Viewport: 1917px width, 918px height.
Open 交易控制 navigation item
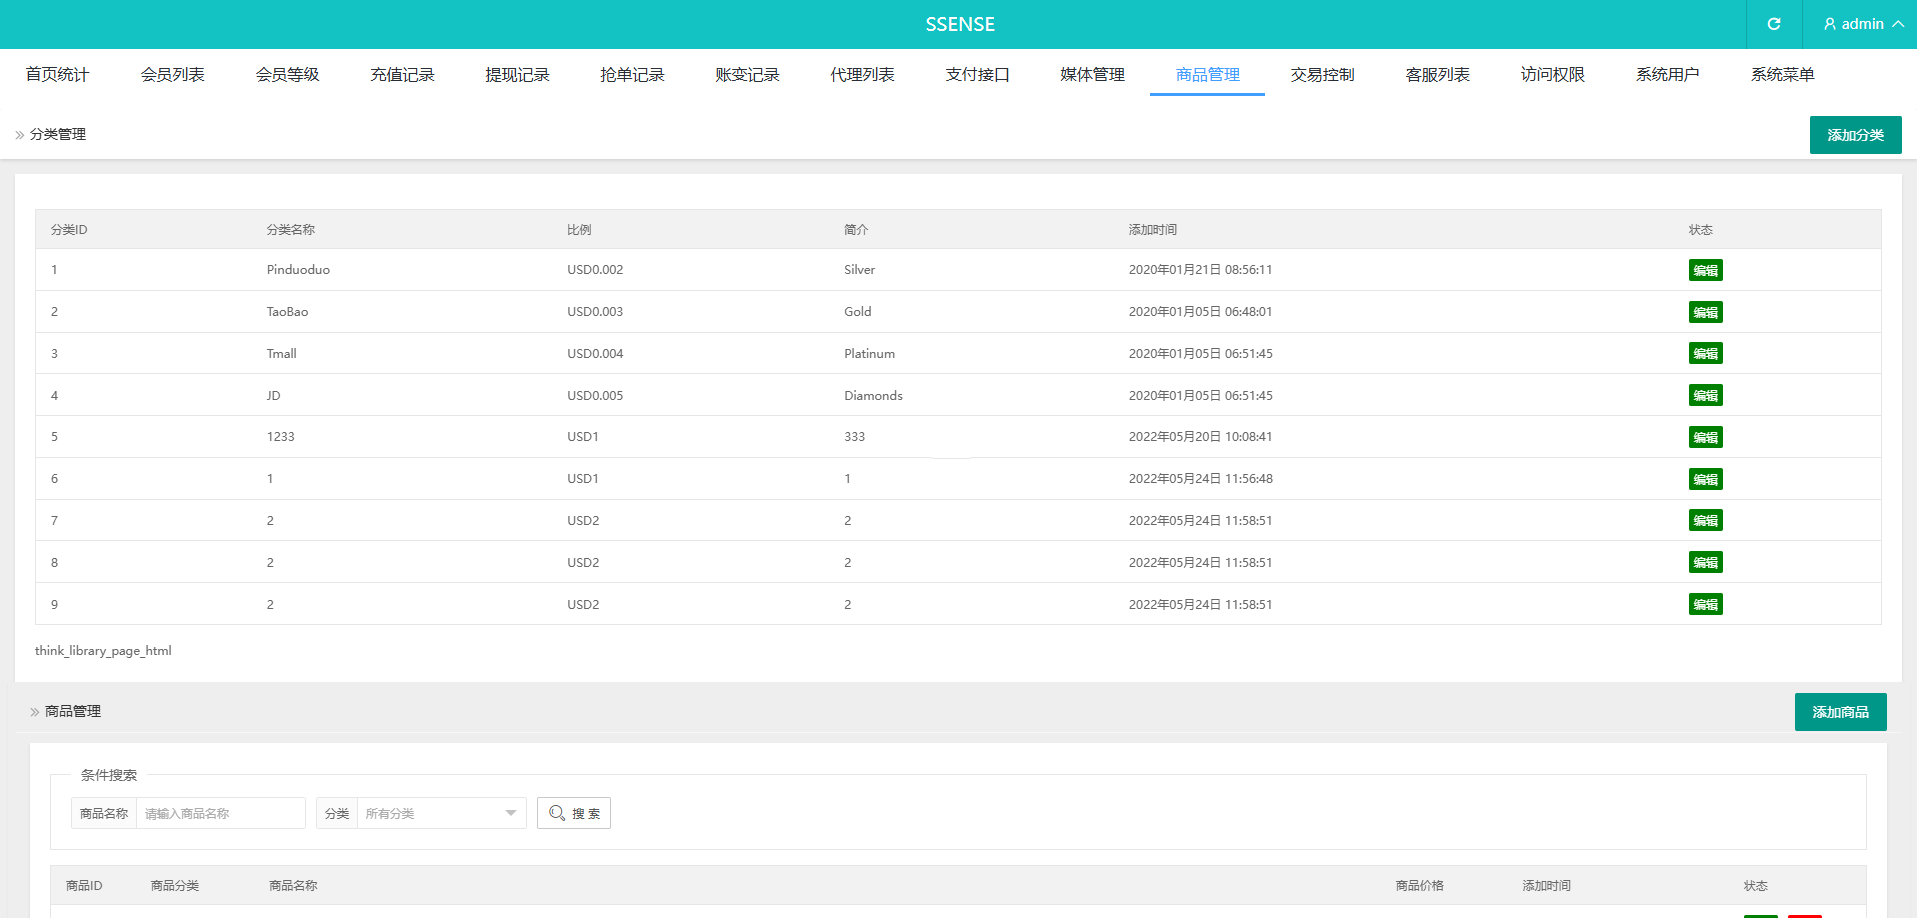point(1322,75)
